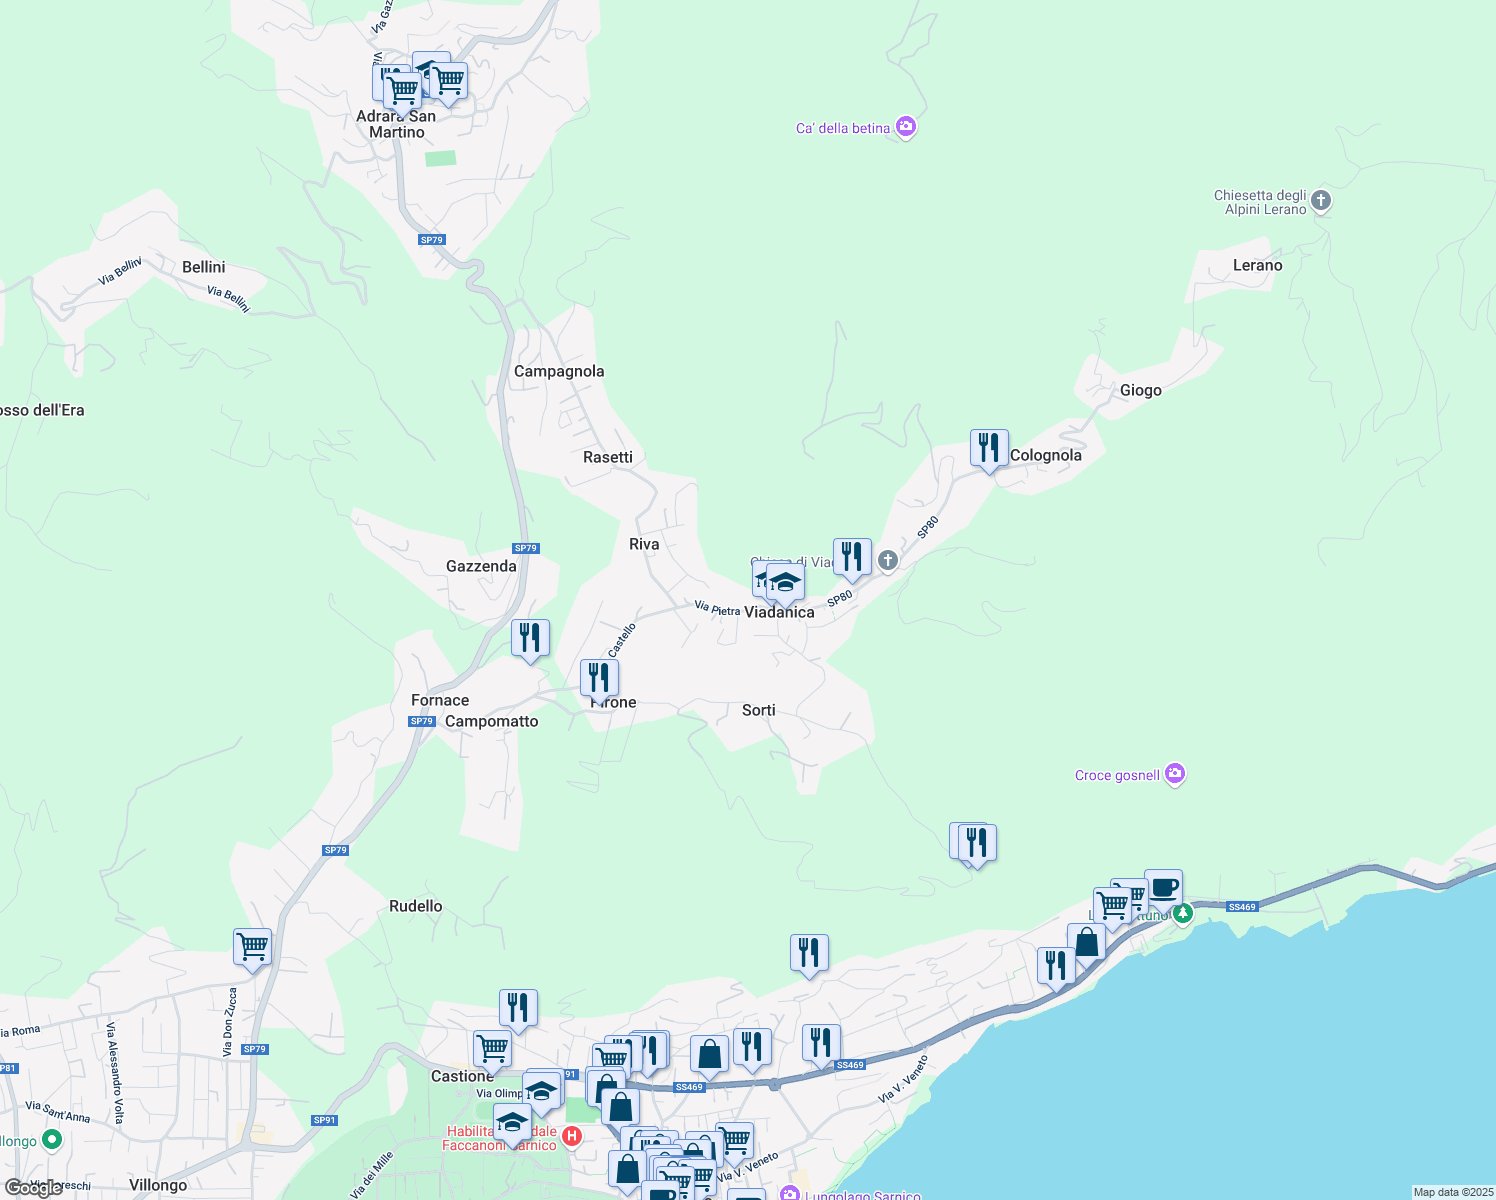Open the Croce gosnell camera marker

1175,774
